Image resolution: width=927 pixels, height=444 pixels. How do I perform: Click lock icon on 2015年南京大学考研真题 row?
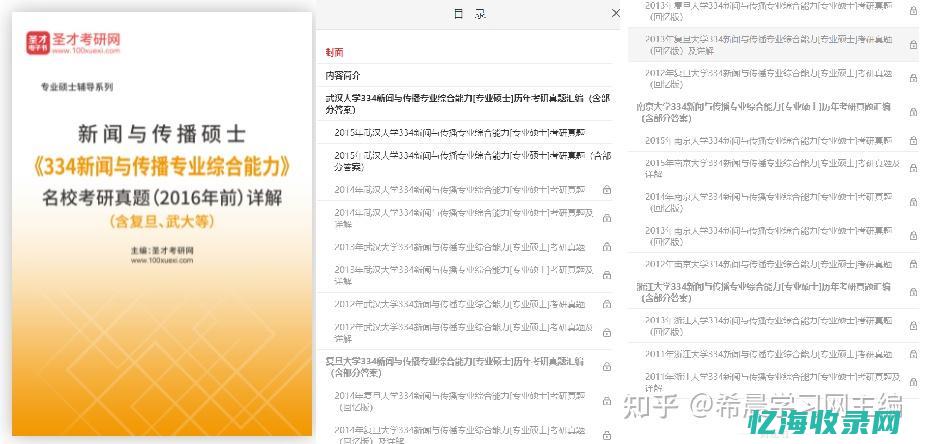coord(913,141)
